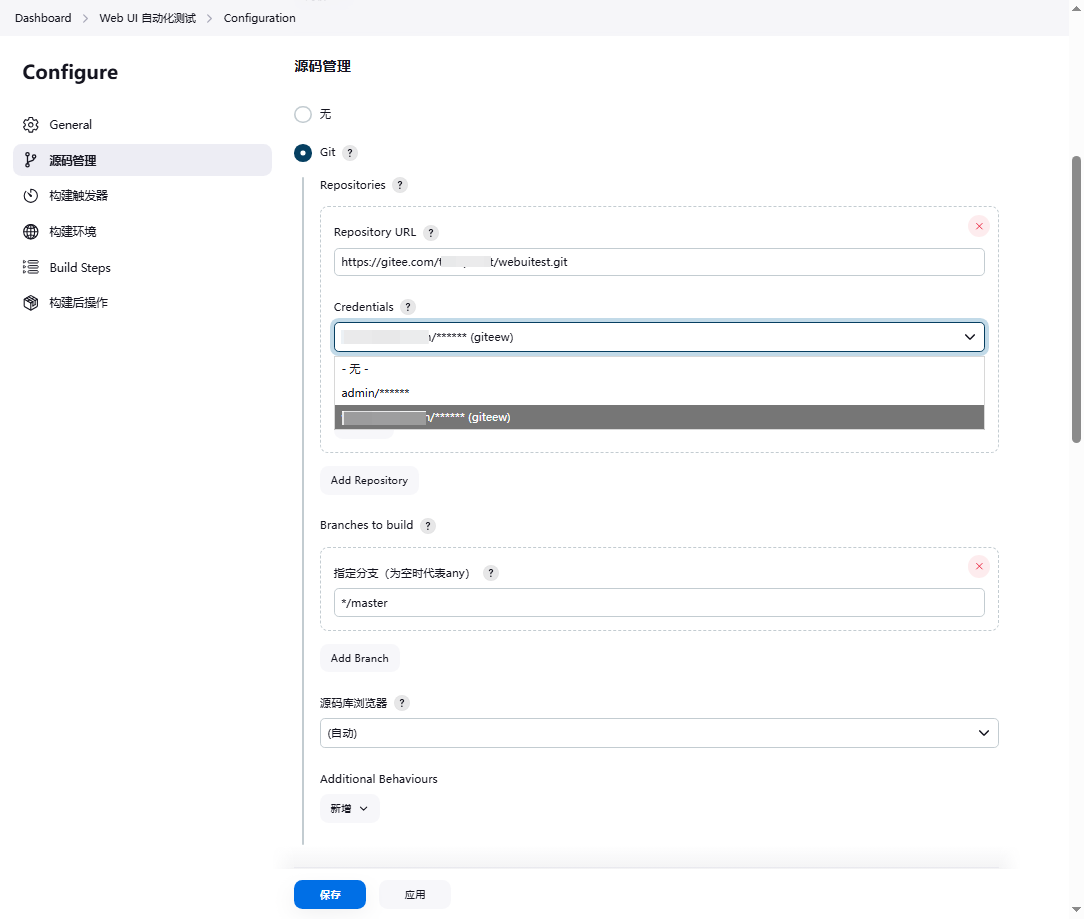Go to 源码管理 section
This screenshot has width=1084, height=919.
[142, 160]
